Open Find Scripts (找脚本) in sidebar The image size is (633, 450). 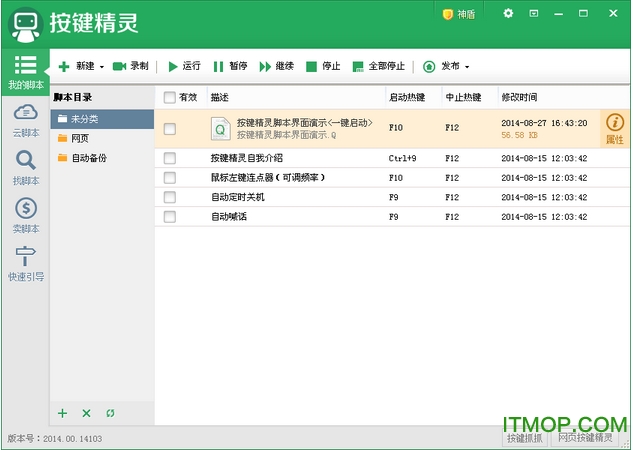(25, 166)
